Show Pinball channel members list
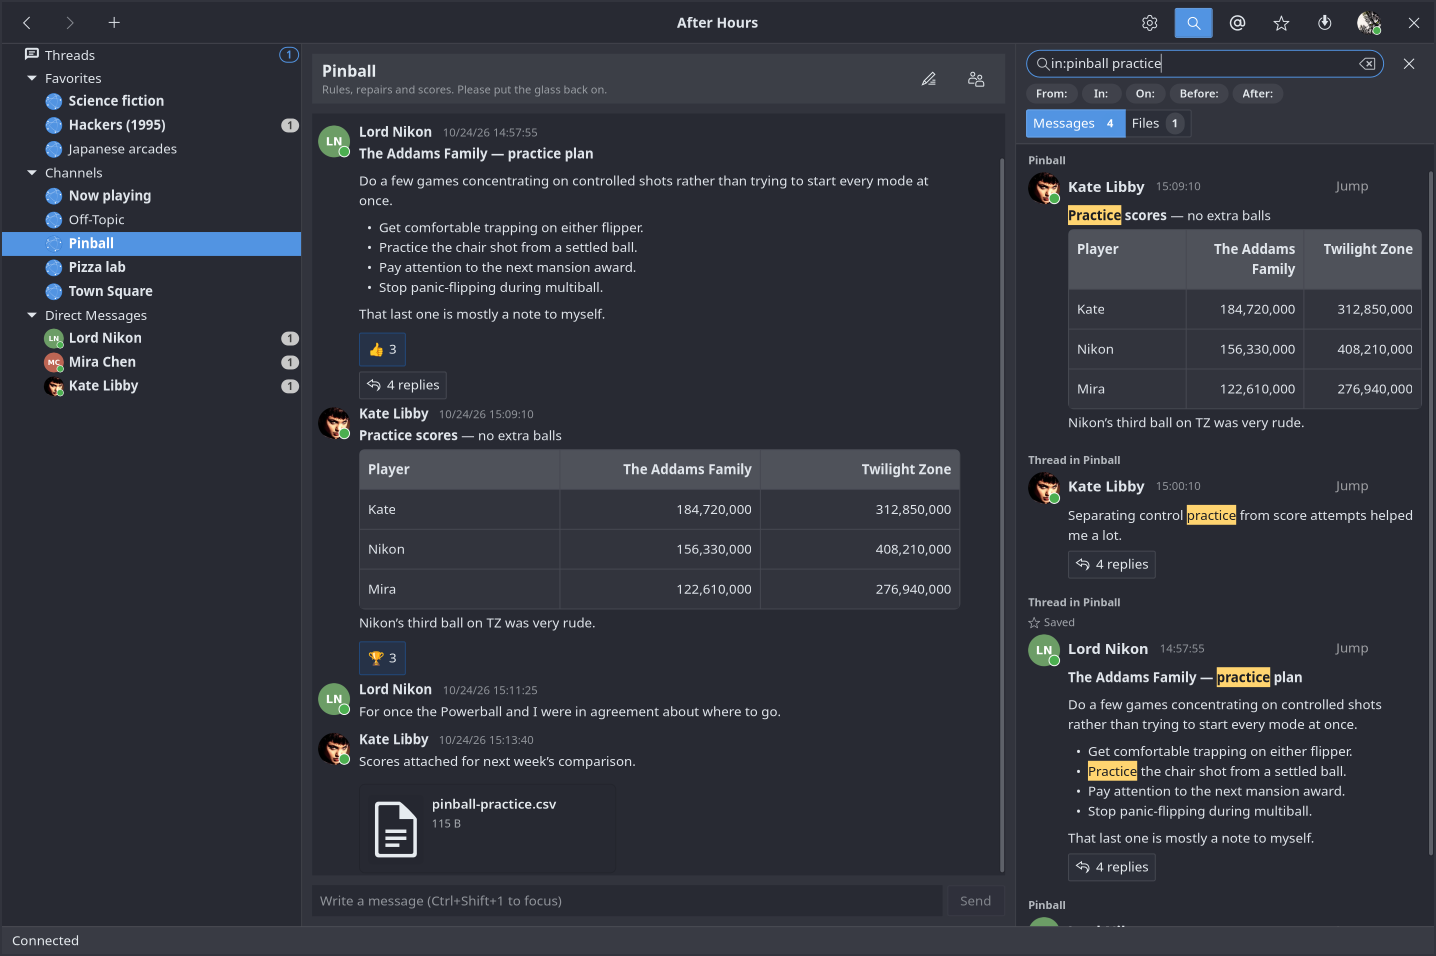The width and height of the screenshot is (1436, 956). 976,79
